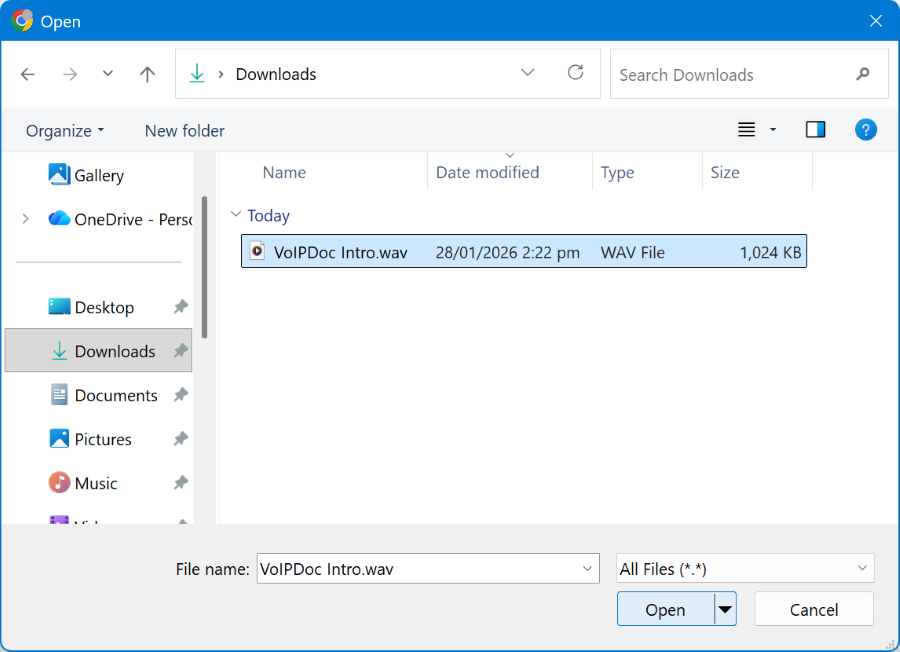Click the Cancel button
Image resolution: width=900 pixels, height=652 pixels.
tap(813, 609)
